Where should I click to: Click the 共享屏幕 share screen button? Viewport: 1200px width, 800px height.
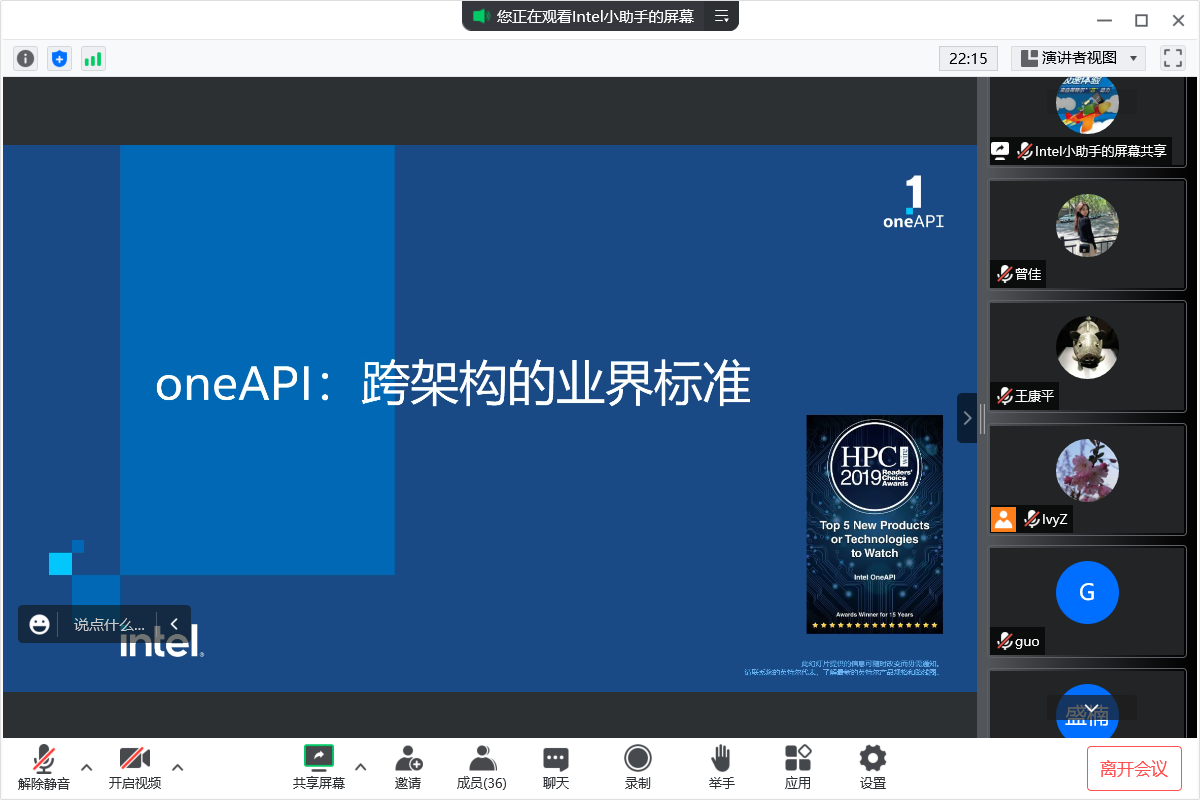coord(318,766)
